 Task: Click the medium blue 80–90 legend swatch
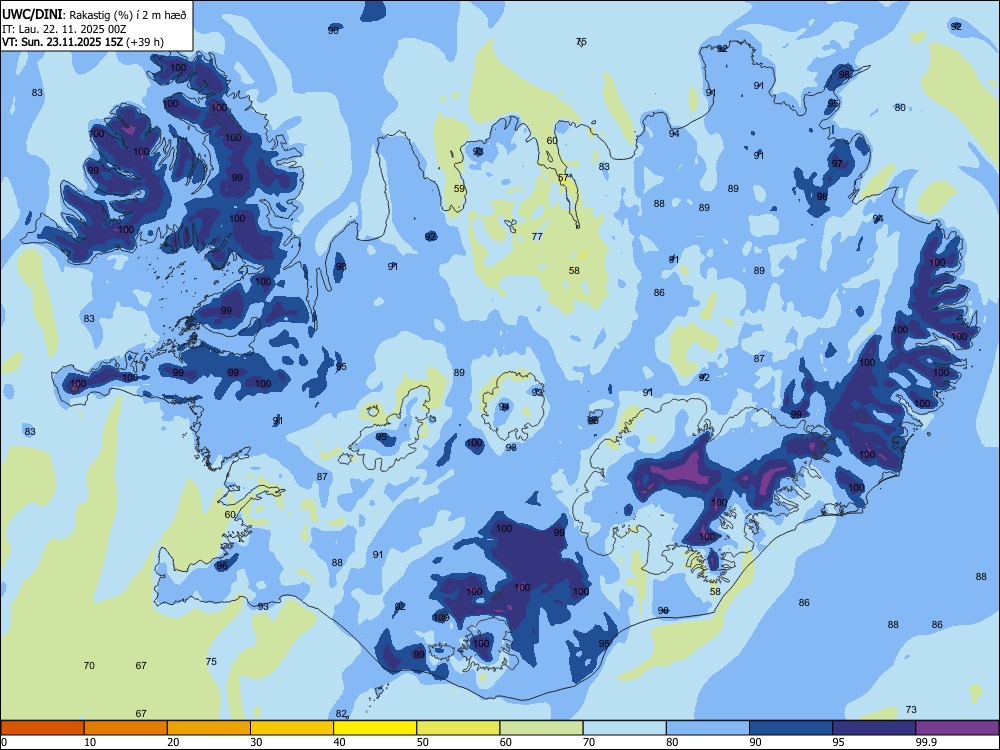708,728
